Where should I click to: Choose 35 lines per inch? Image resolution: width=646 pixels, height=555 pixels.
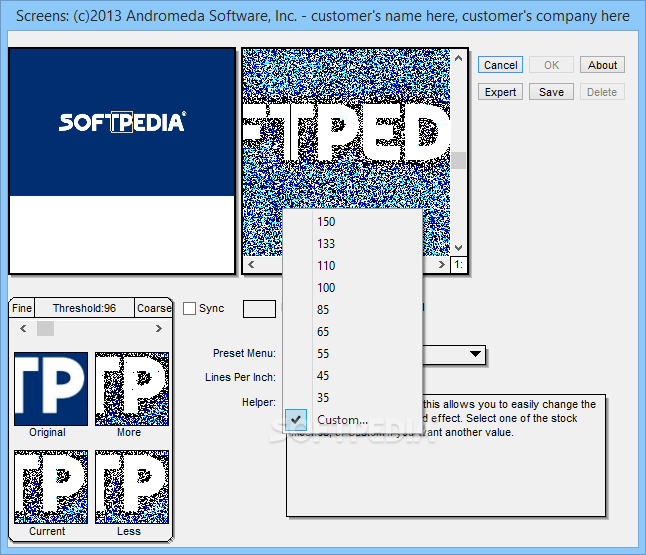[353, 398]
